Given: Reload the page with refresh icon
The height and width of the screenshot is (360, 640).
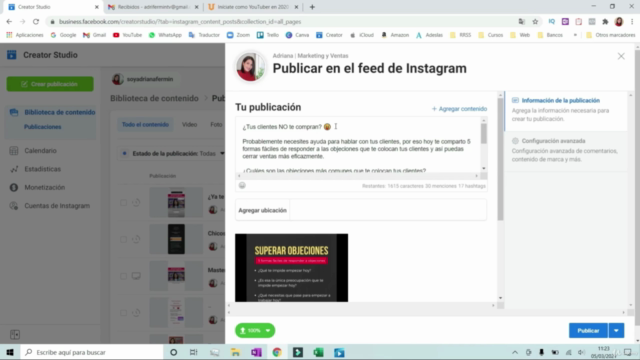Looking at the screenshot, I should [36, 22].
